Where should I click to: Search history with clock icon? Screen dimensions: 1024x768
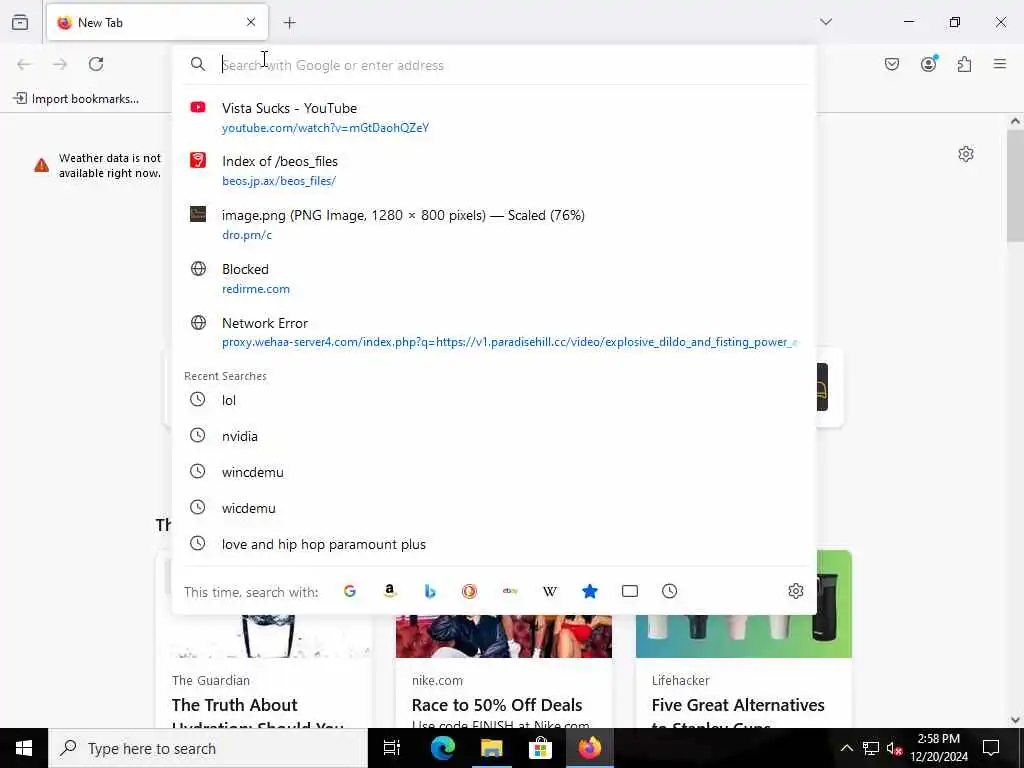669,591
